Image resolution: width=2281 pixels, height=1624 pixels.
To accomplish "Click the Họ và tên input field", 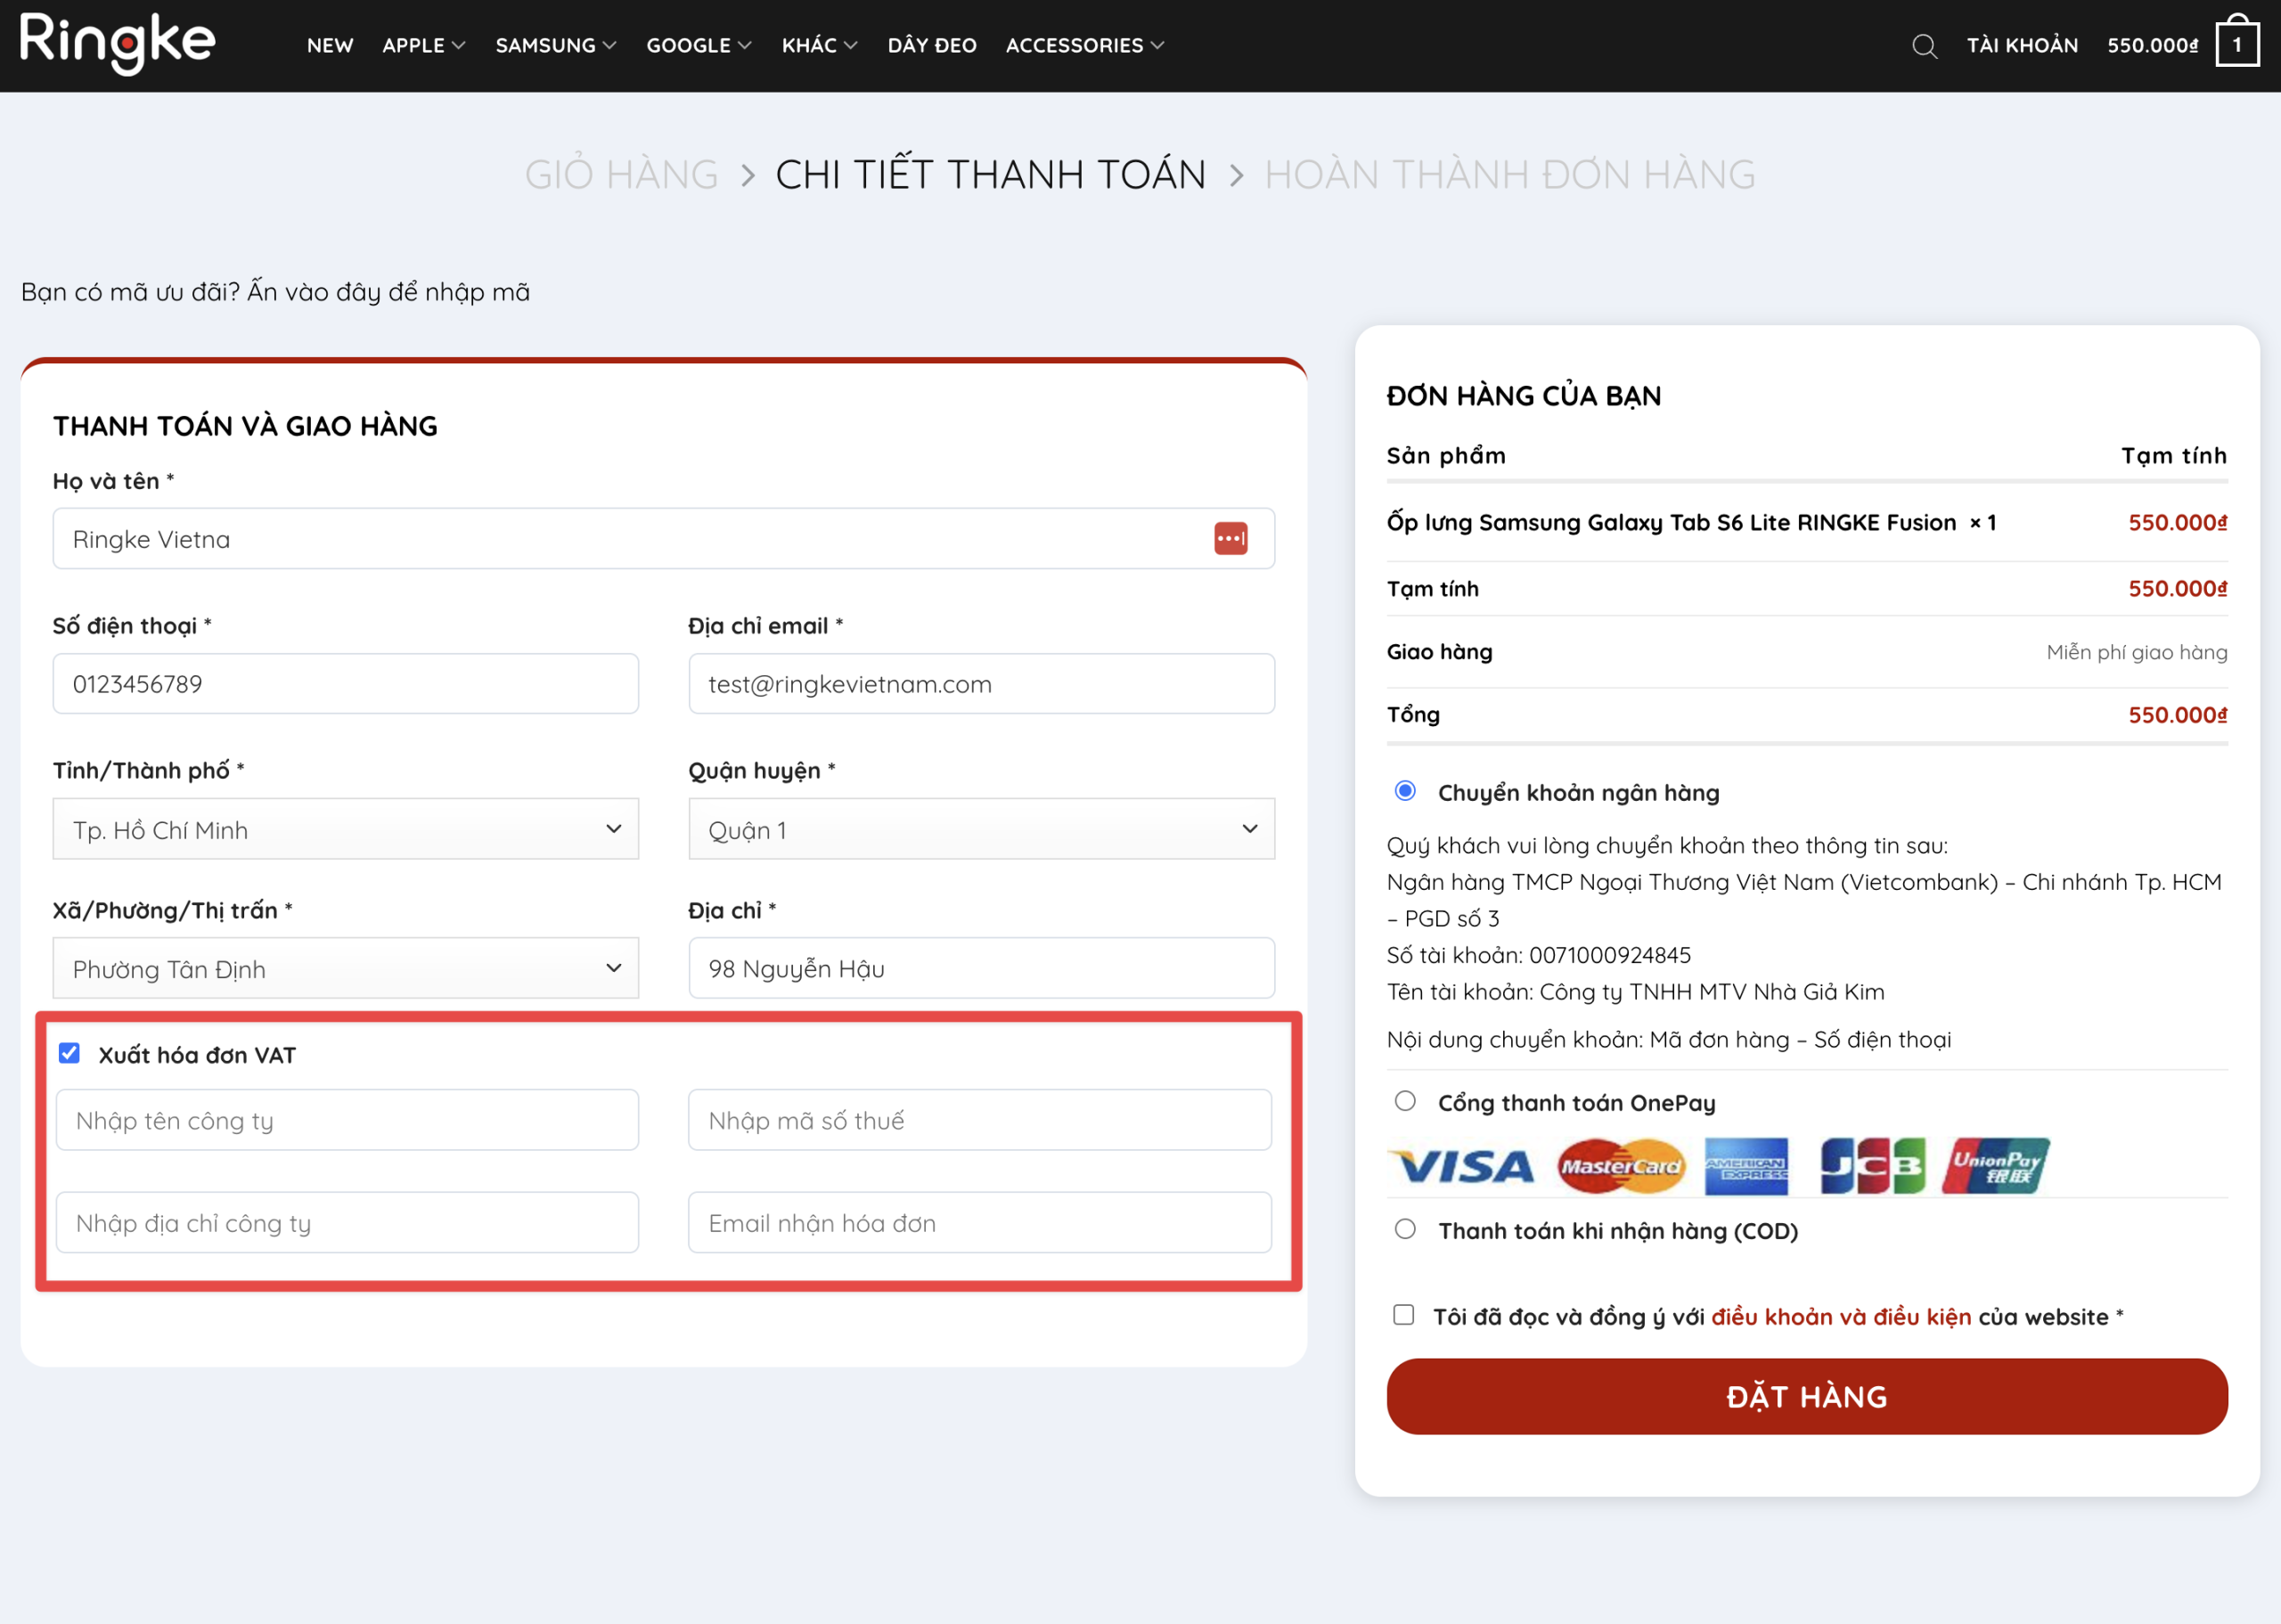I will 664,538.
